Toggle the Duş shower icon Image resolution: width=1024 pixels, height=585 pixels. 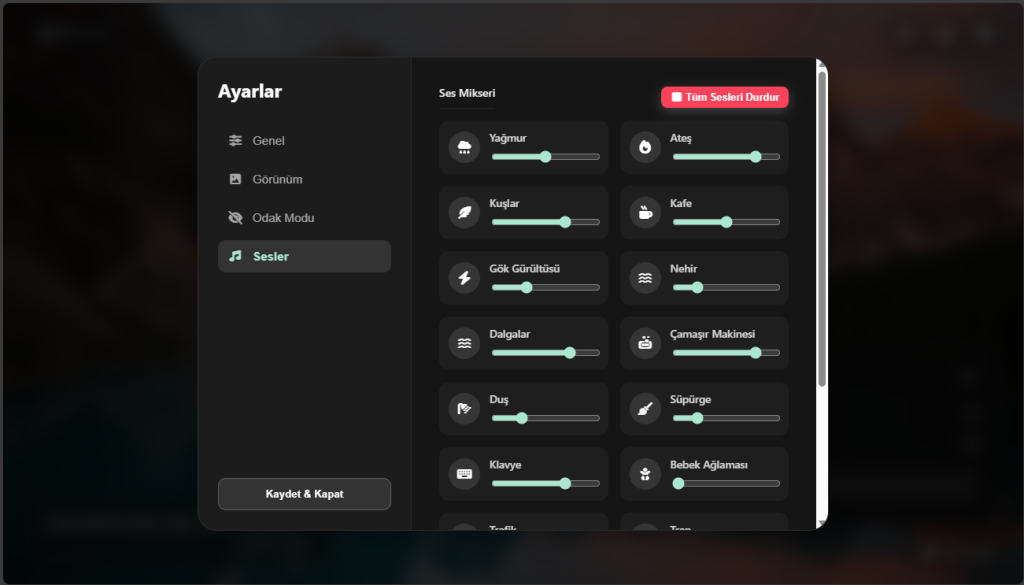464,408
